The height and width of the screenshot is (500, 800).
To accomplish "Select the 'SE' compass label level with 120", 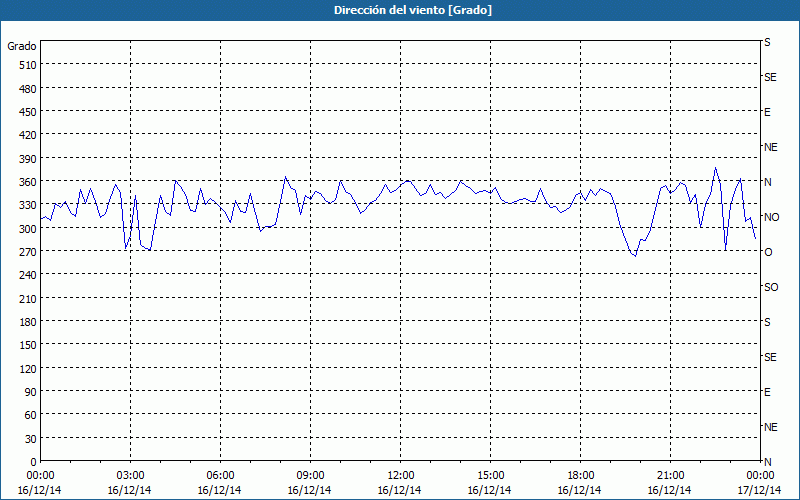I will [x=770, y=357].
